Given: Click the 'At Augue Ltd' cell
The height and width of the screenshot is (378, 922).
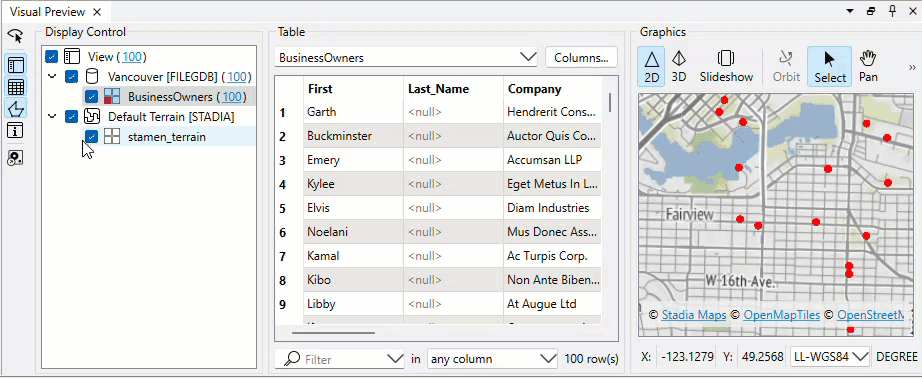Looking at the screenshot, I should (553, 304).
